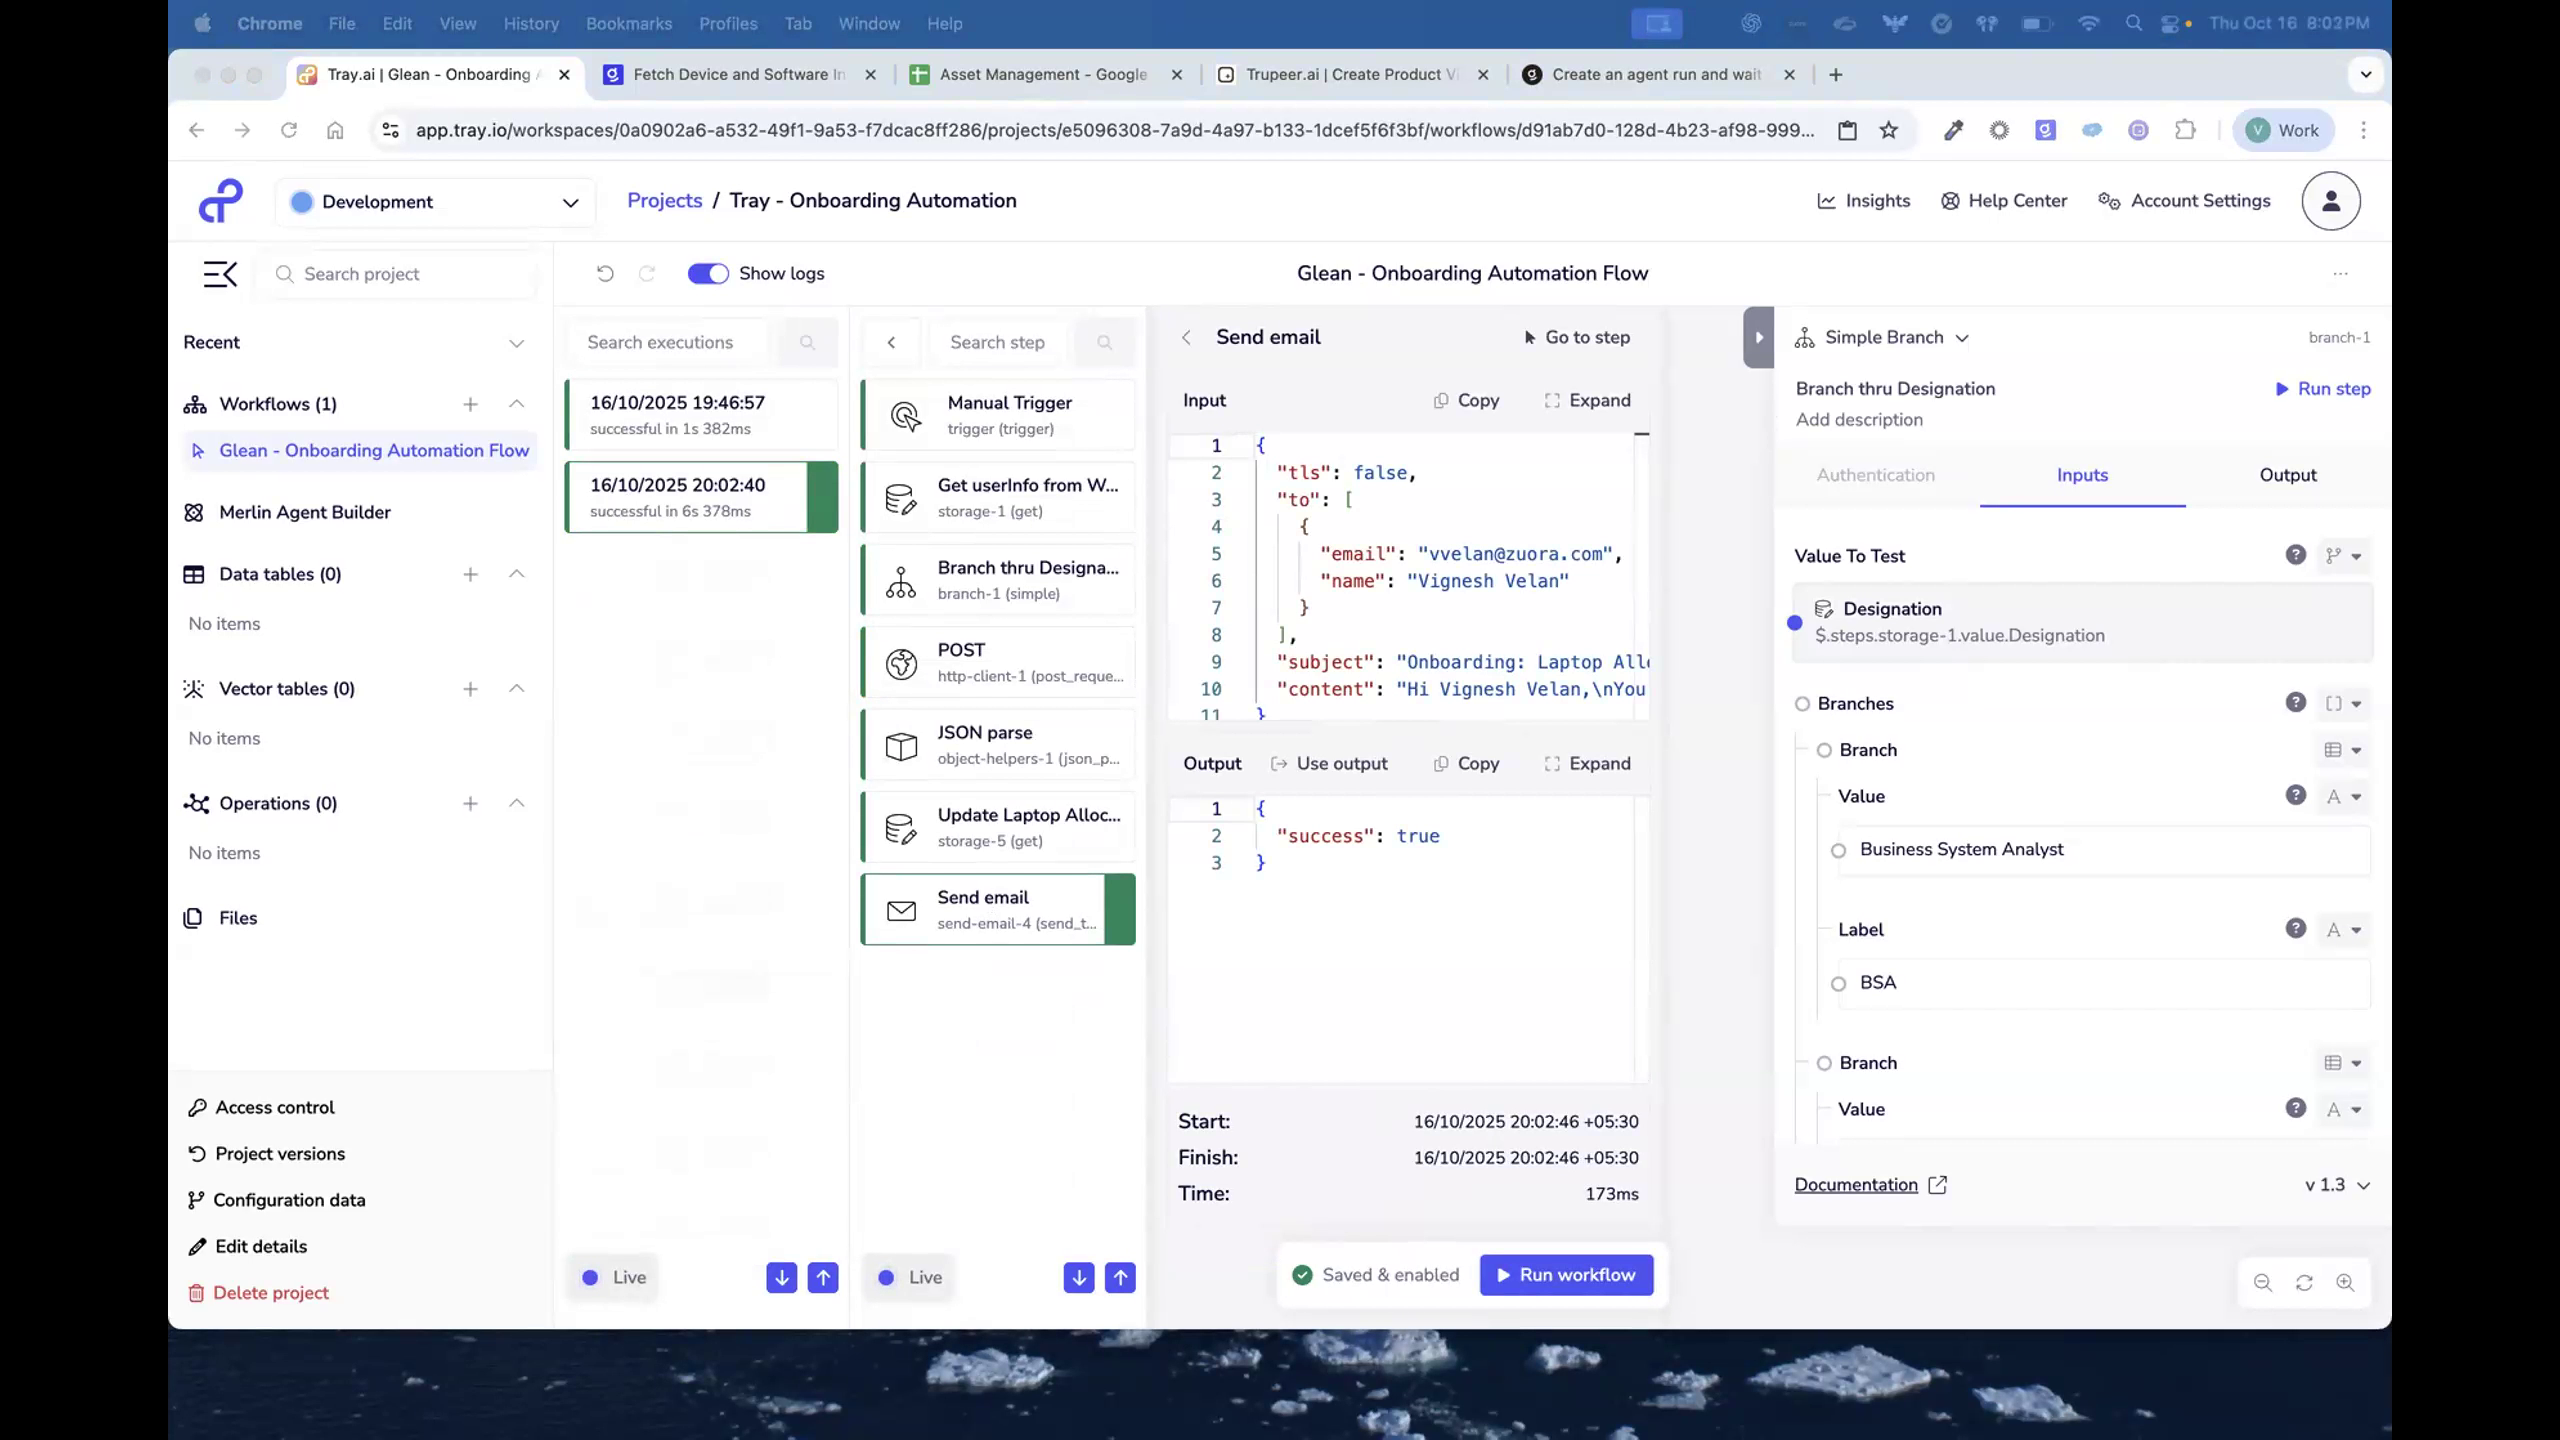Copy the Send email input JSON
The width and height of the screenshot is (2560, 1440).
1465,400
